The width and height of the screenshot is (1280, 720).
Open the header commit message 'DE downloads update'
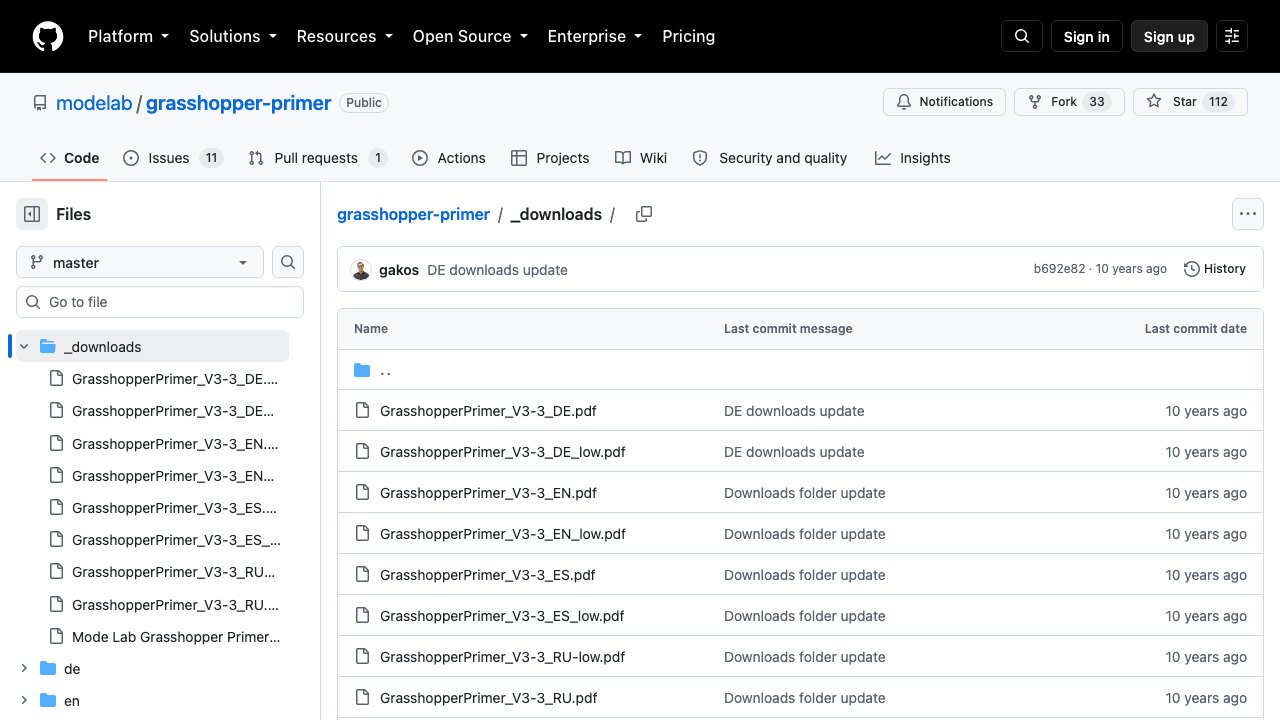coord(497,270)
